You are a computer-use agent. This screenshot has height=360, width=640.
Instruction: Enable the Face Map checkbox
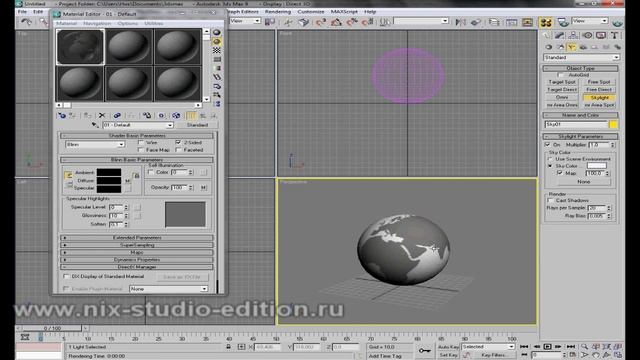point(141,150)
